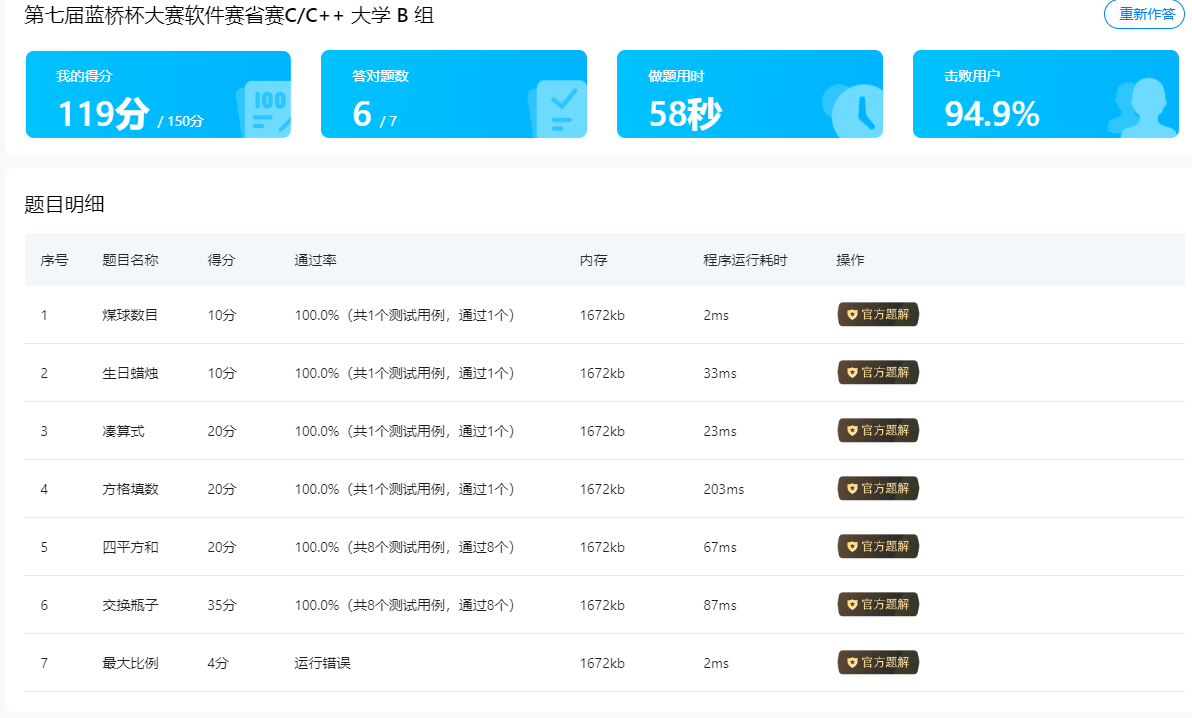
Task: Click the 67ms runtime value
Action: coord(720,547)
